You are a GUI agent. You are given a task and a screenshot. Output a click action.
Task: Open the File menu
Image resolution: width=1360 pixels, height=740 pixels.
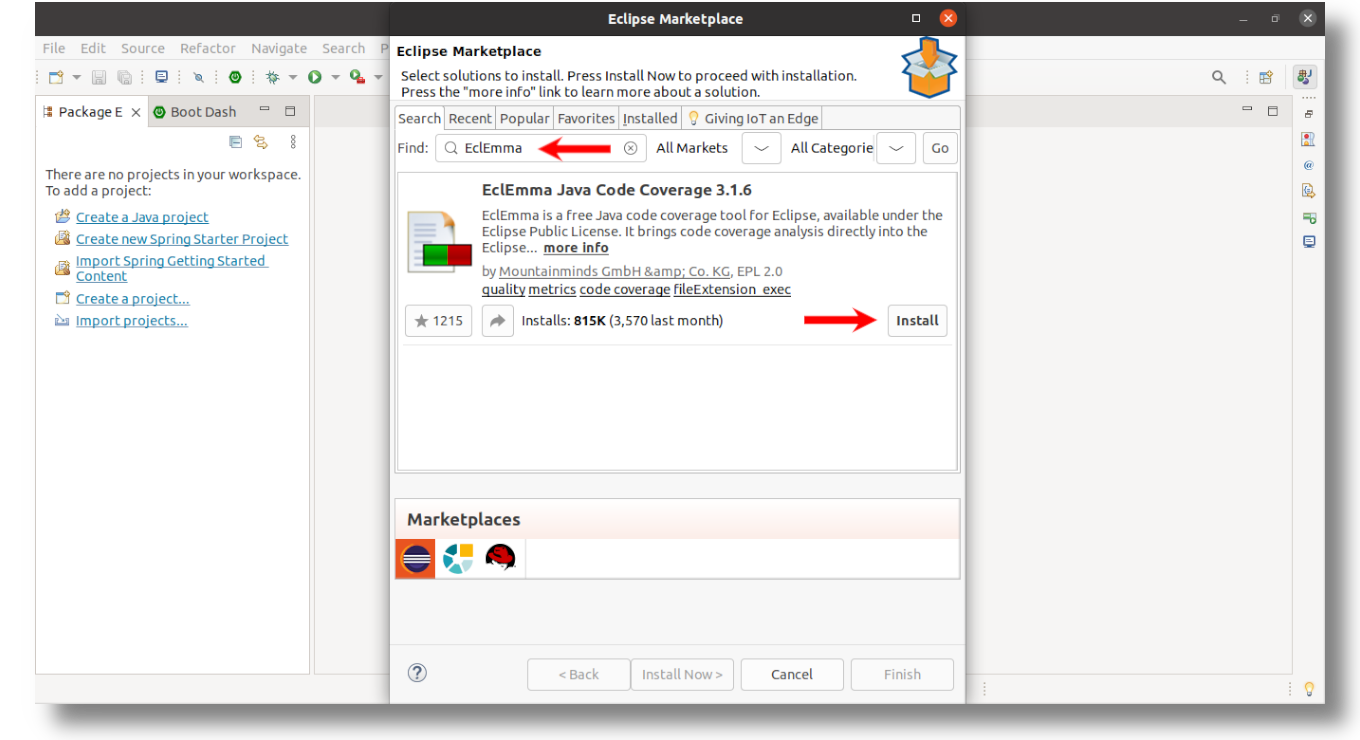click(54, 48)
